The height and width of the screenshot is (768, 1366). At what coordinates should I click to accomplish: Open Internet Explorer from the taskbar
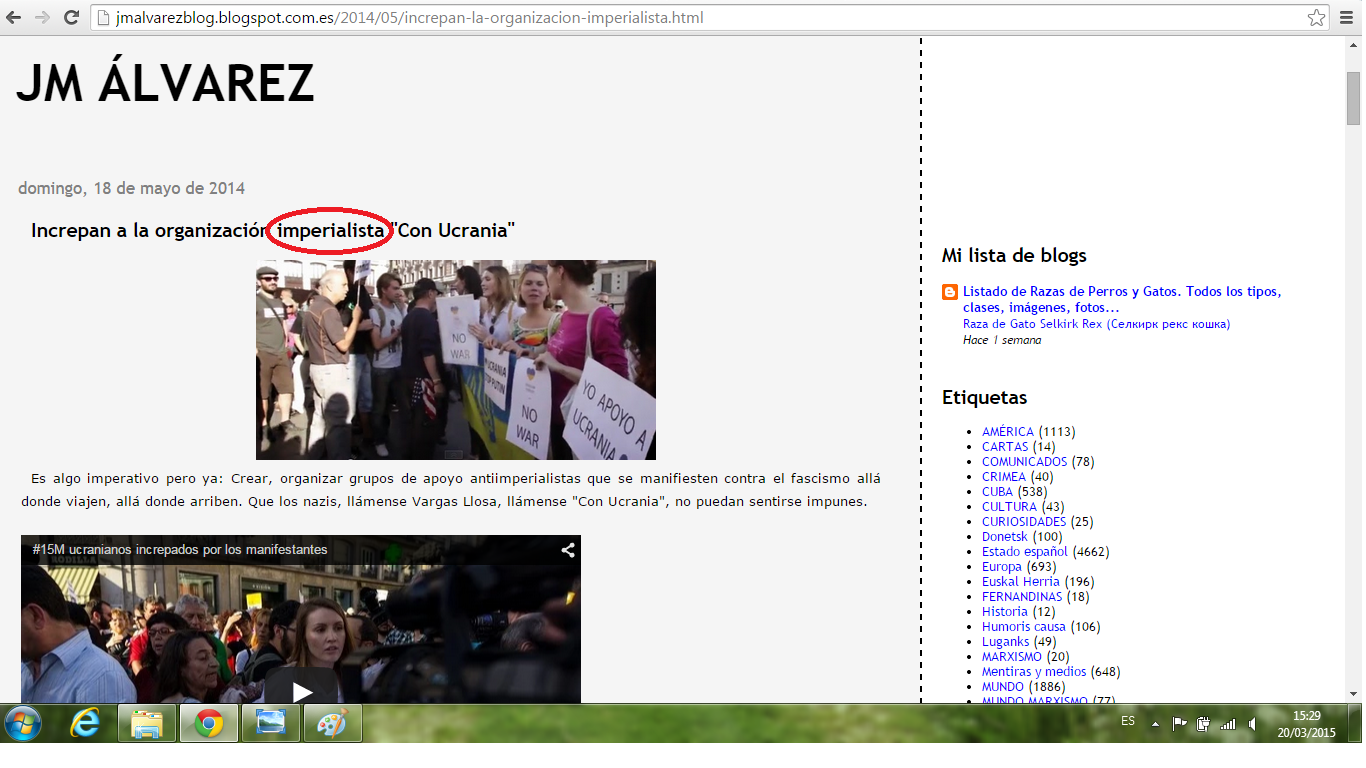click(86, 724)
